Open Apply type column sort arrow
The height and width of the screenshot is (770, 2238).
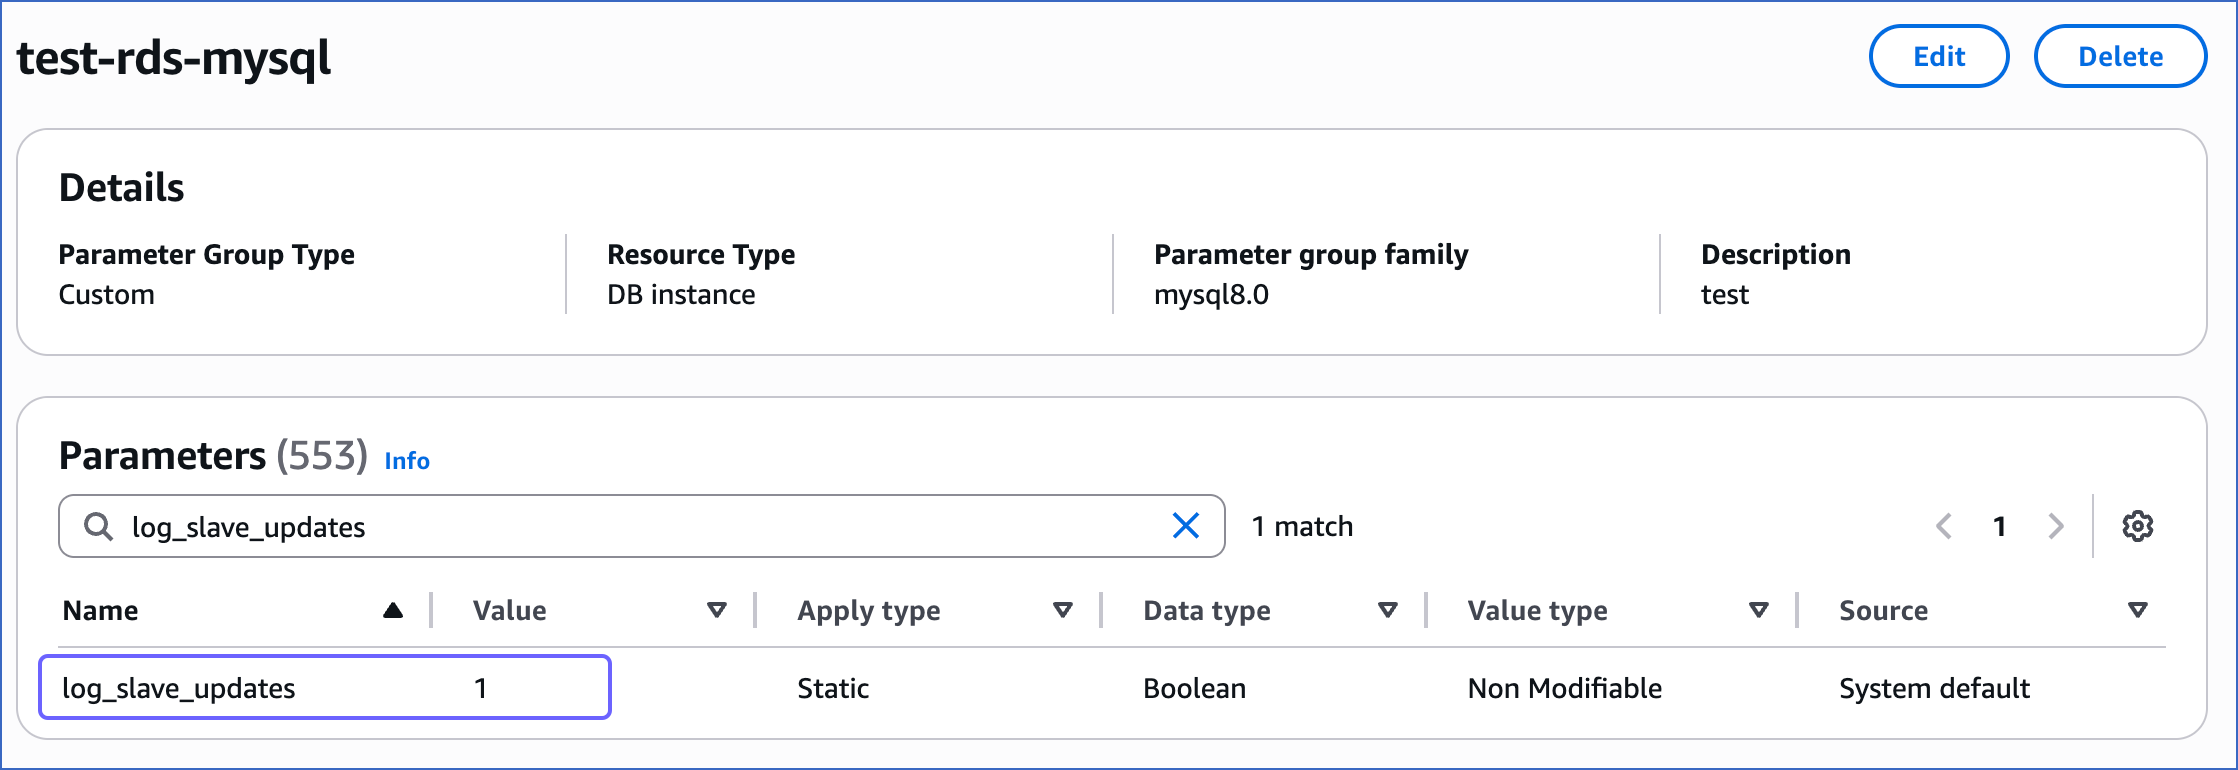click(x=1063, y=610)
